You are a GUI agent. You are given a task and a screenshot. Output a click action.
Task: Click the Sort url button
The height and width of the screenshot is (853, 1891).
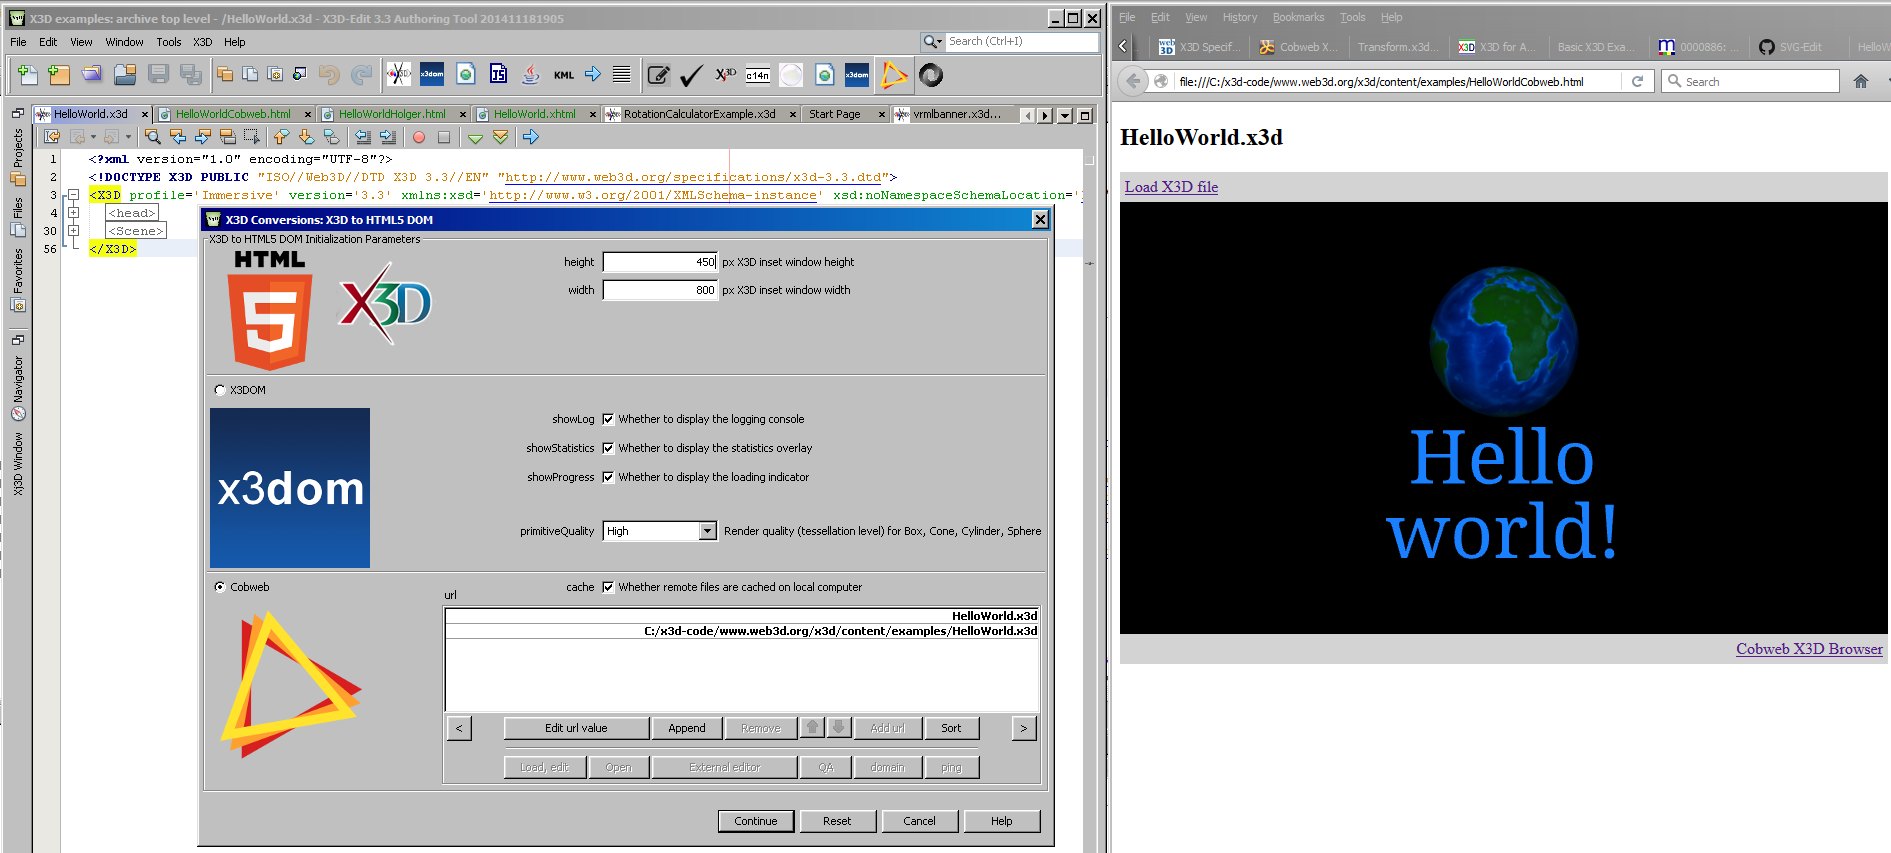coord(951,728)
